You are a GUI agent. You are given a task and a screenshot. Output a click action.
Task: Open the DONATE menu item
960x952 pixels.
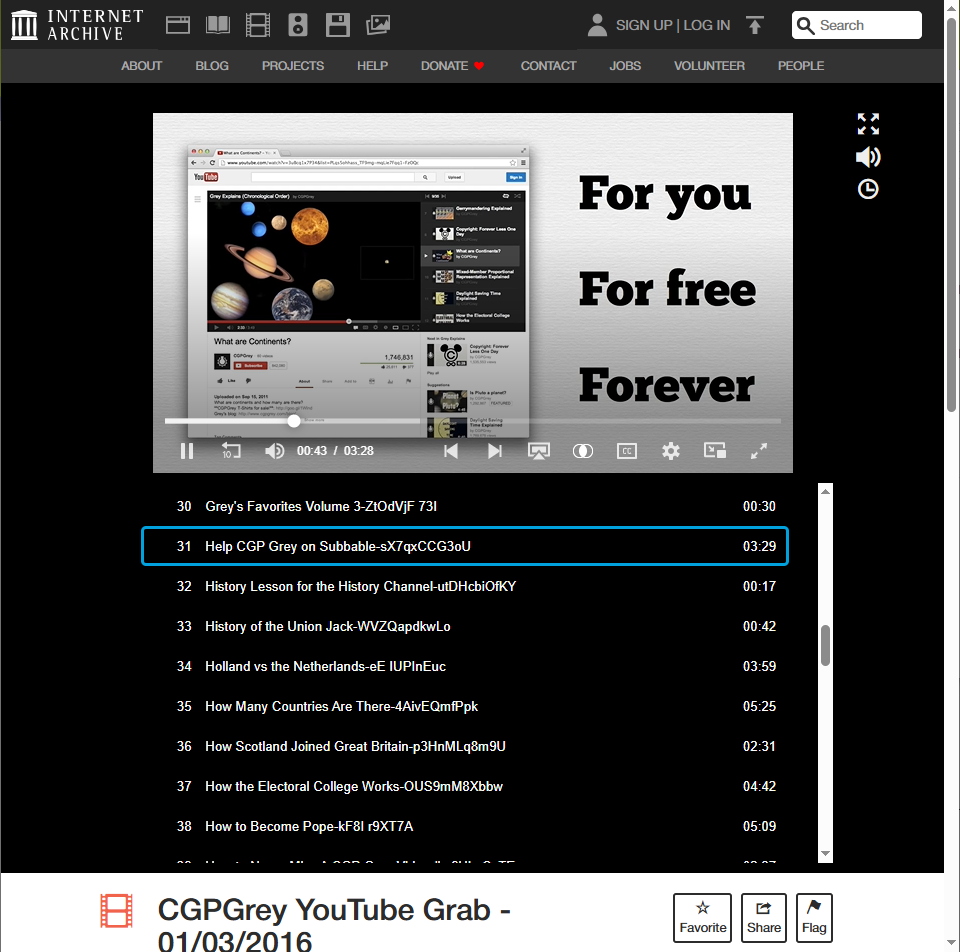pos(452,66)
